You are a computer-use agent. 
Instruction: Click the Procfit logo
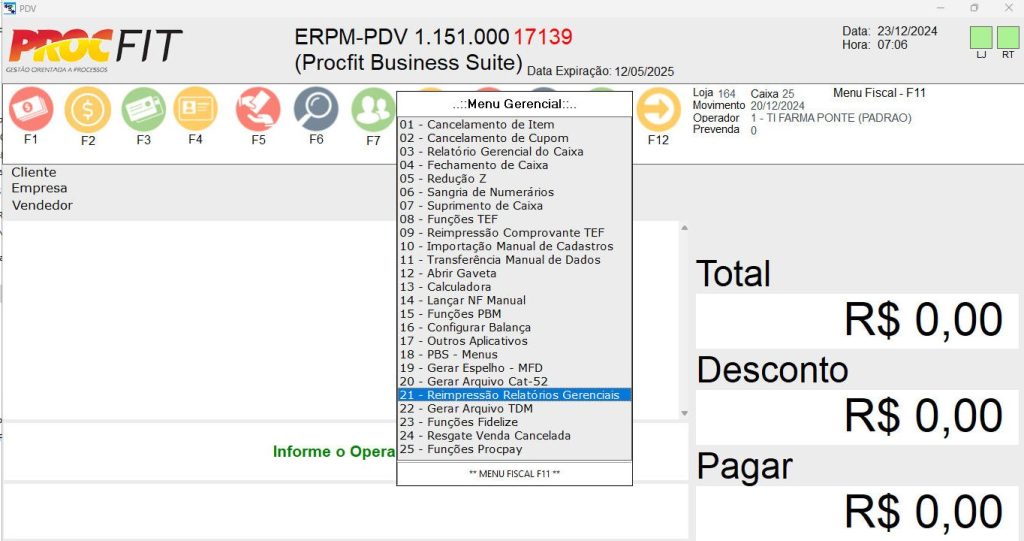95,49
